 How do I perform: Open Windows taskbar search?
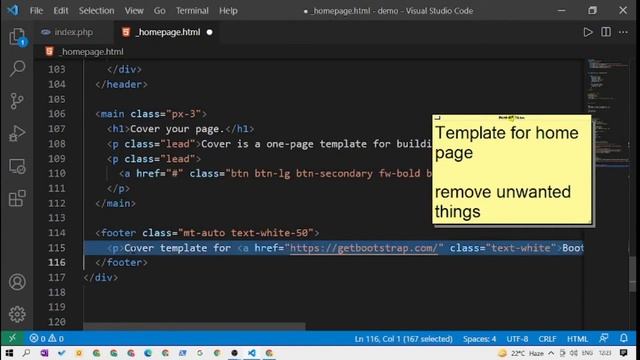pyautogui.click(x=27, y=353)
